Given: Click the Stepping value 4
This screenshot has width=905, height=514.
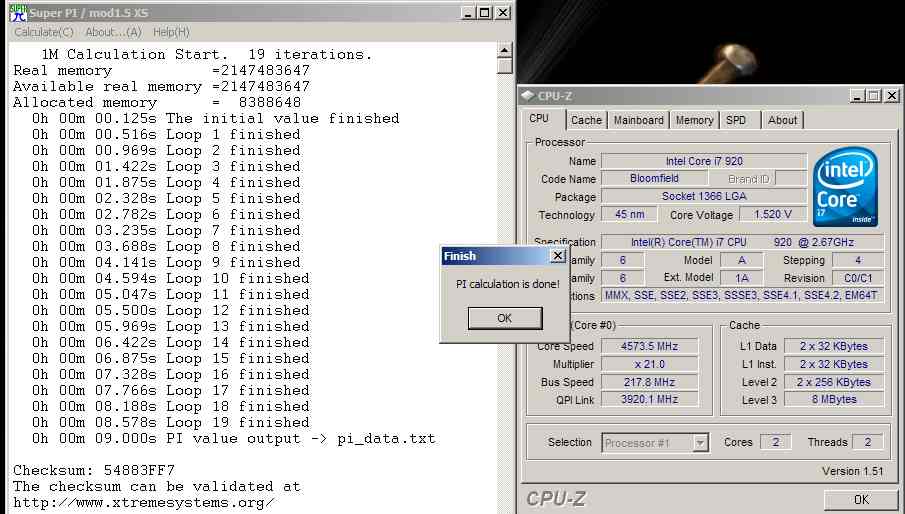Looking at the screenshot, I should pos(858,260).
